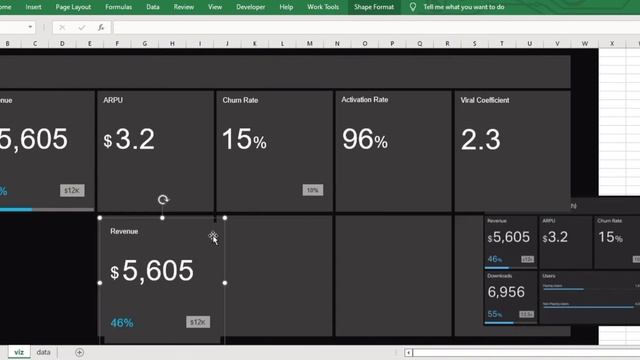Open the Insert ribbon tab
This screenshot has height=360, width=640.
coord(33,7)
